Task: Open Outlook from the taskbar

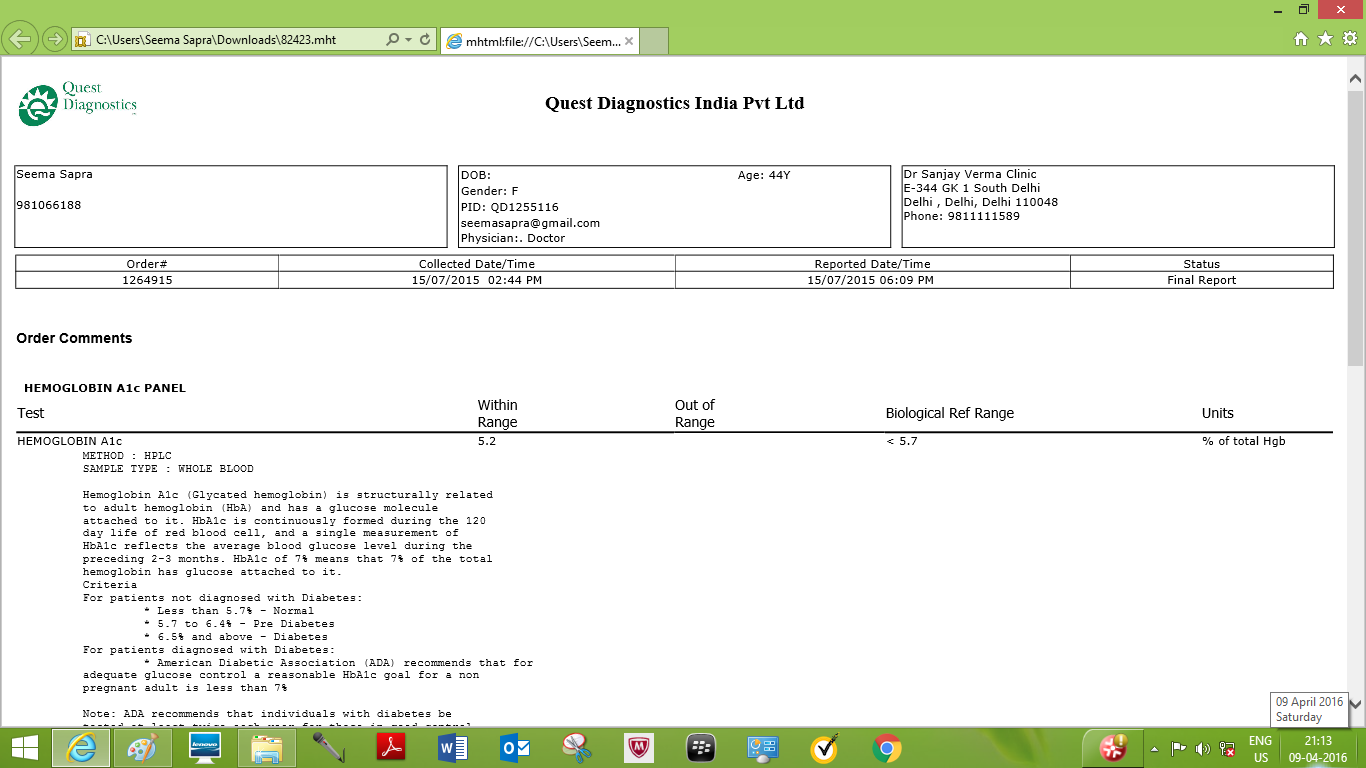Action: [515, 748]
